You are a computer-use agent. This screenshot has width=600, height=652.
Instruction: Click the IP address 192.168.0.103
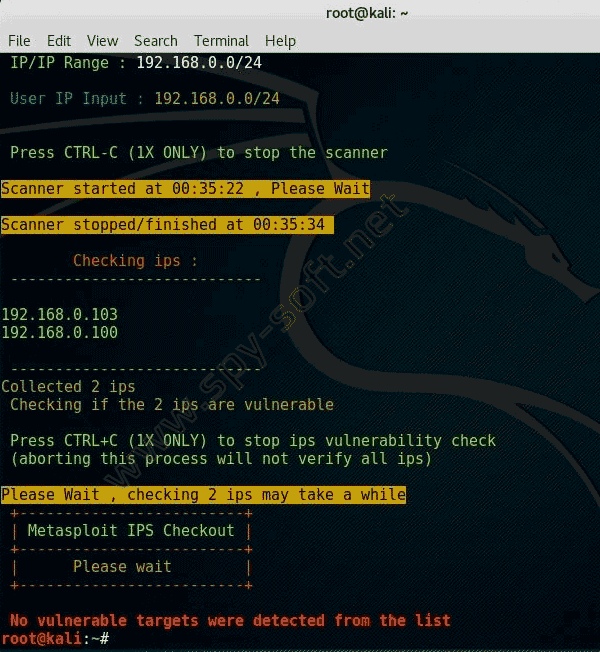point(60,315)
